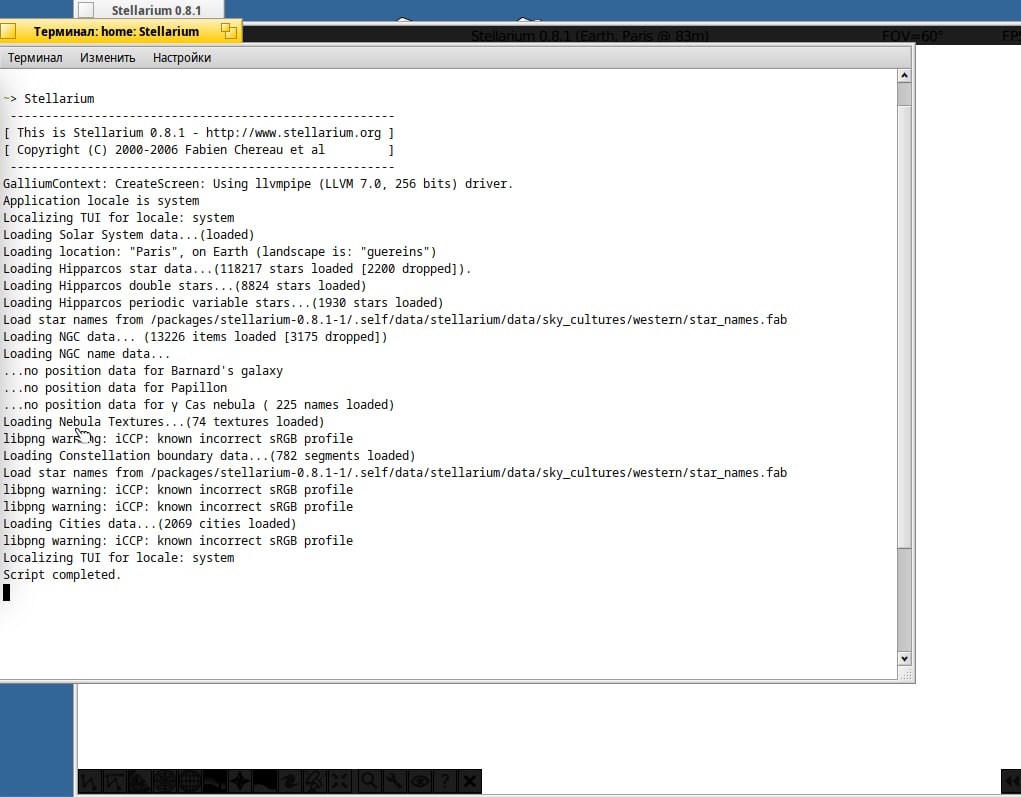Click the zoom box on Terminal title tab
Screen dimensions: 1021x797
pos(229,31)
